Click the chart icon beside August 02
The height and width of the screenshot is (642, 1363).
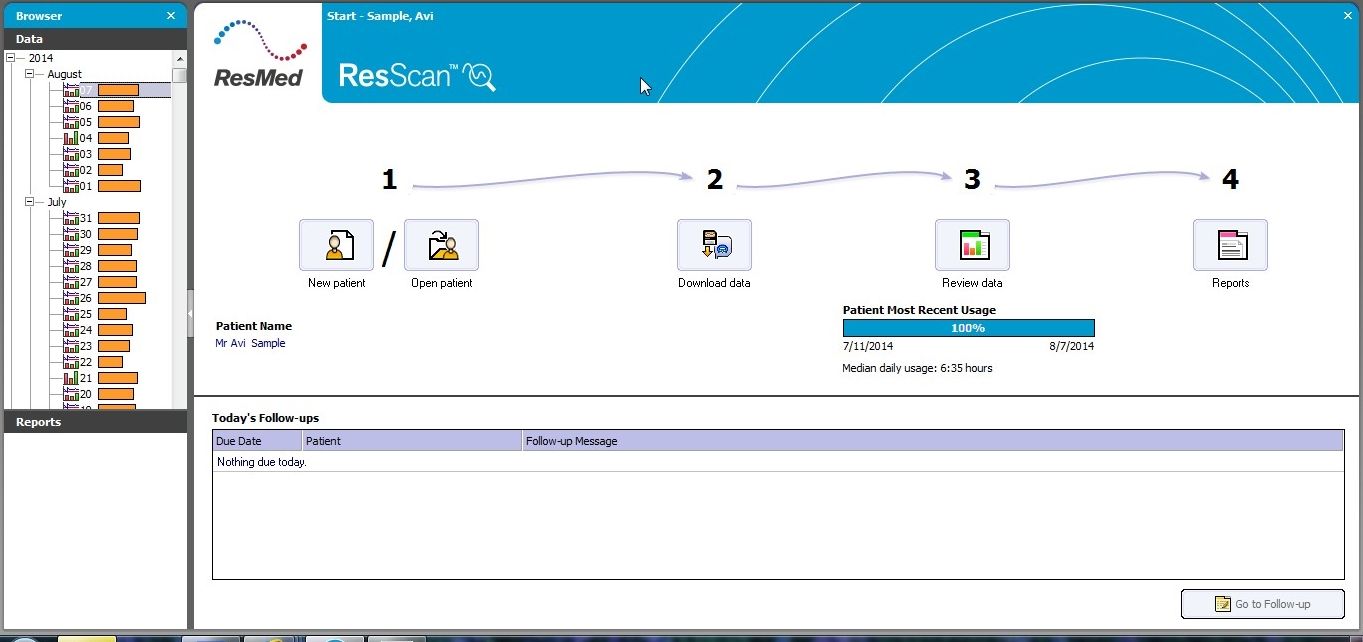pos(71,170)
